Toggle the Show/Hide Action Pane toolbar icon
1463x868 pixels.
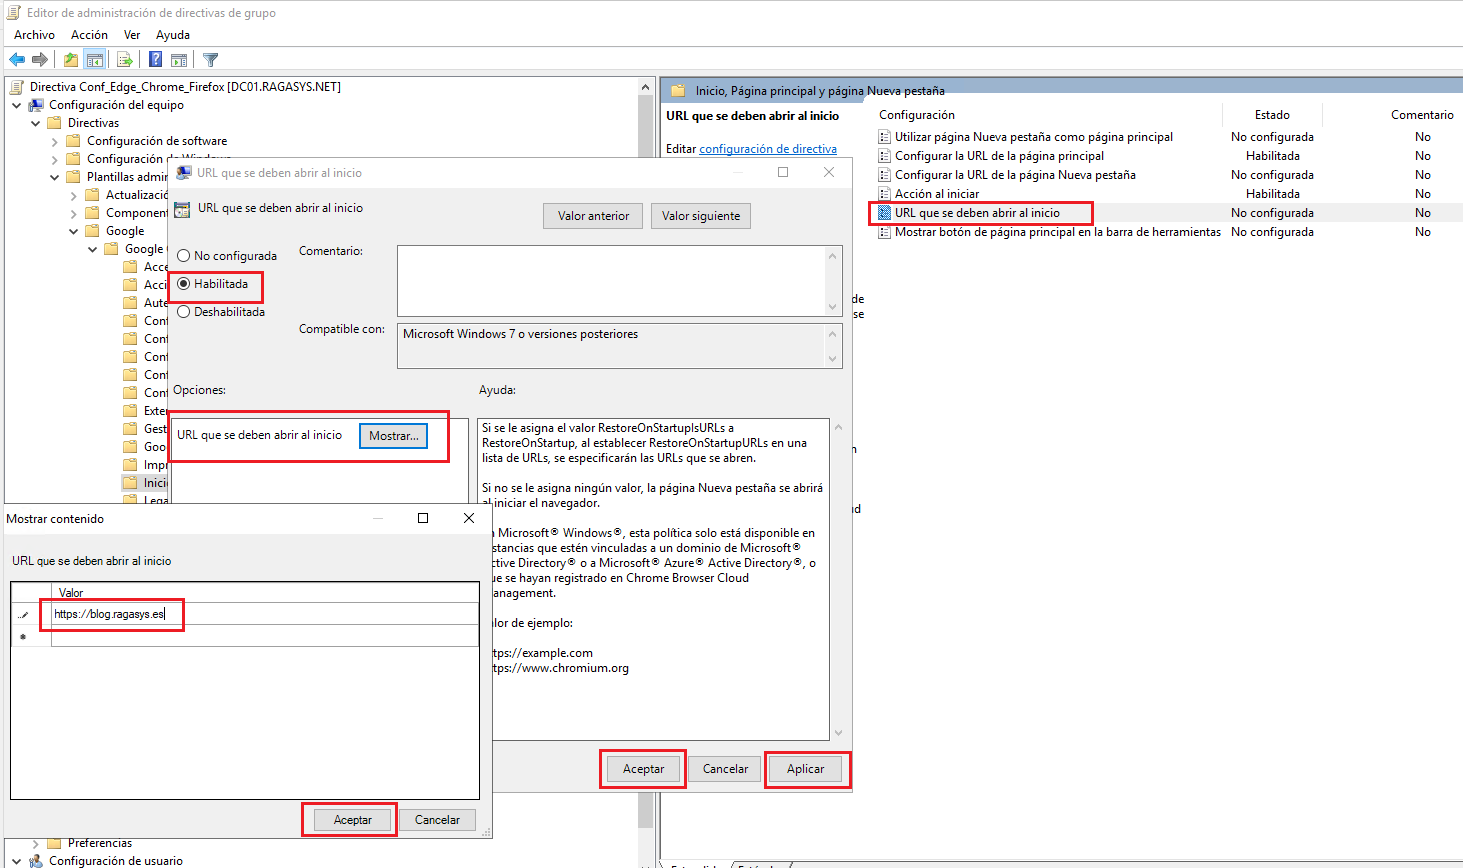click(x=179, y=59)
